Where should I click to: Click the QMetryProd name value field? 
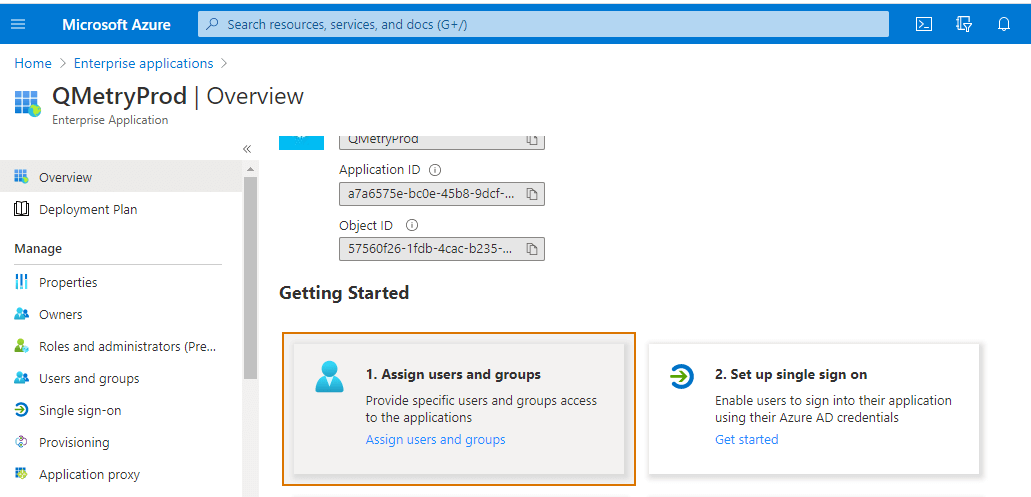(x=442, y=141)
